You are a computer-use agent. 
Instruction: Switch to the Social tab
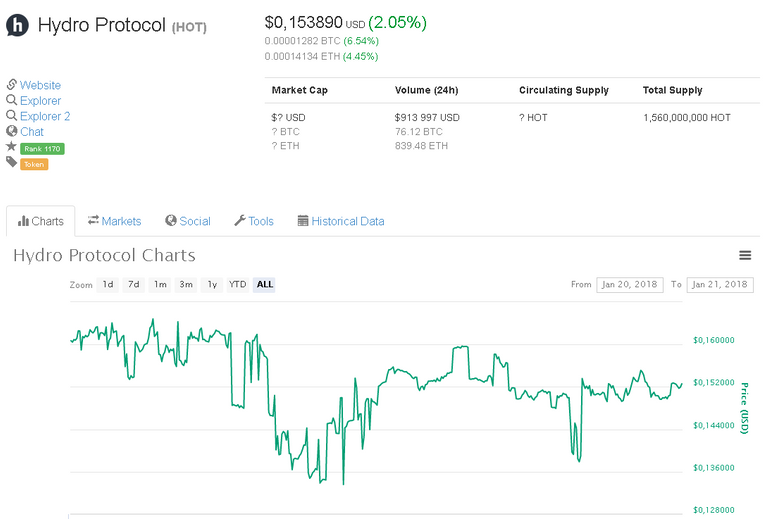click(x=188, y=221)
